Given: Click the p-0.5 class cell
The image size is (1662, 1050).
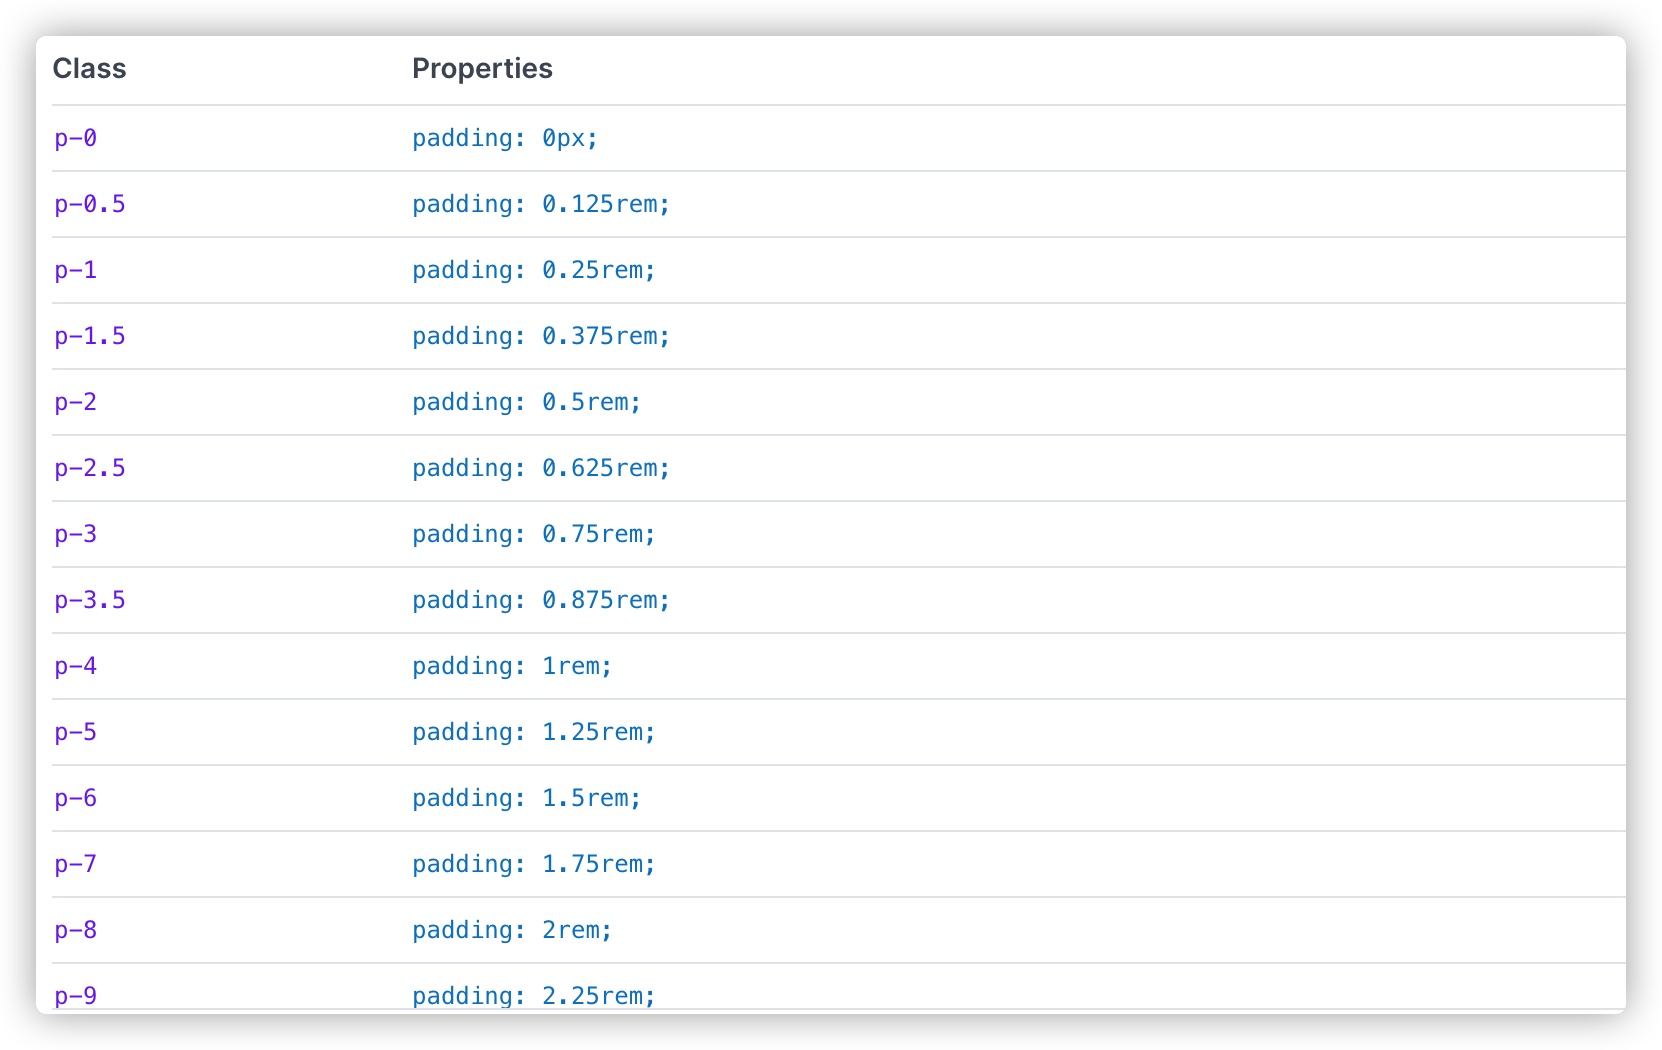Looking at the screenshot, I should (90, 204).
